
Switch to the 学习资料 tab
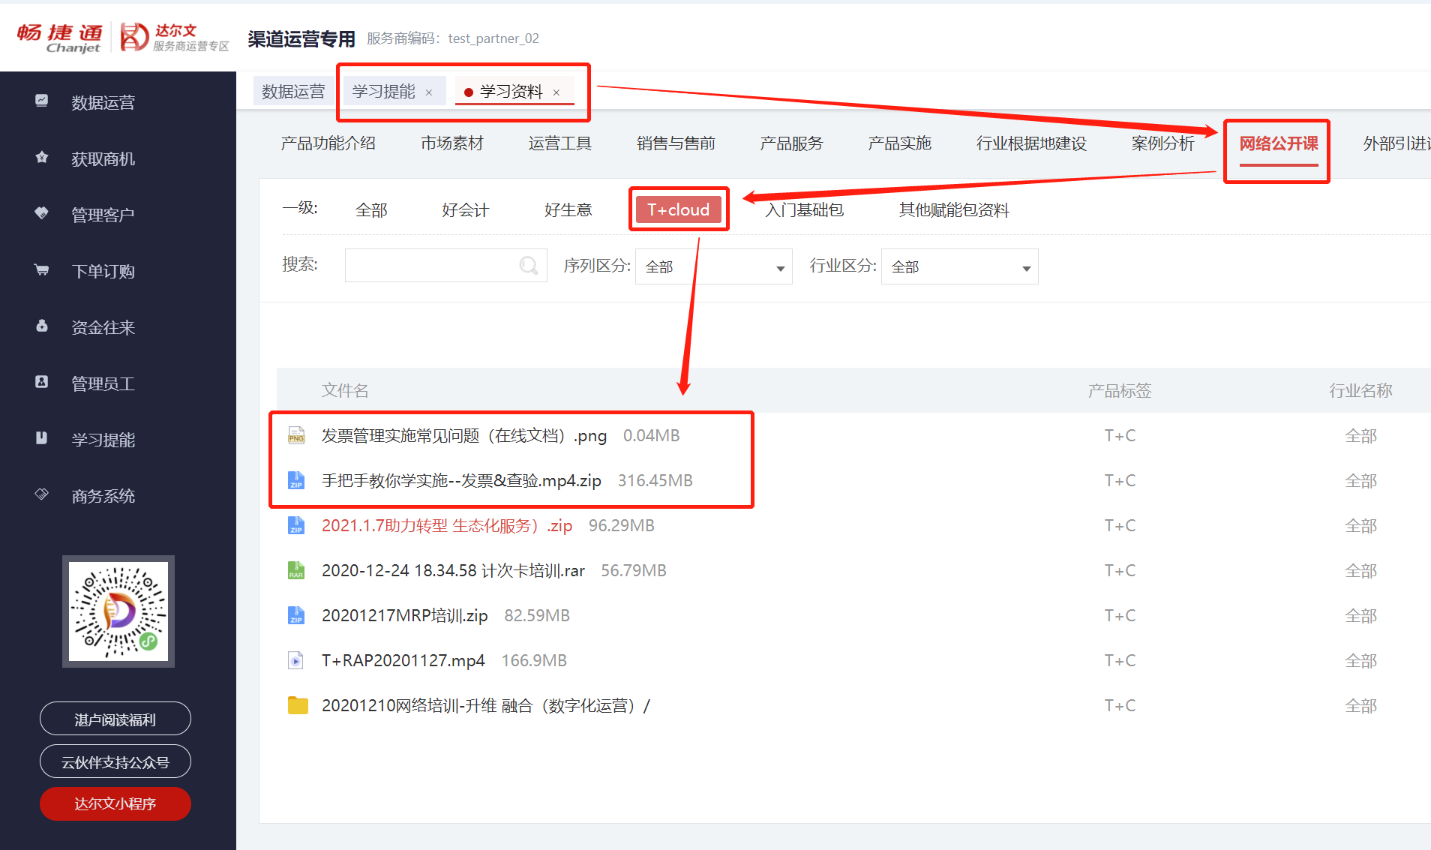(x=511, y=91)
